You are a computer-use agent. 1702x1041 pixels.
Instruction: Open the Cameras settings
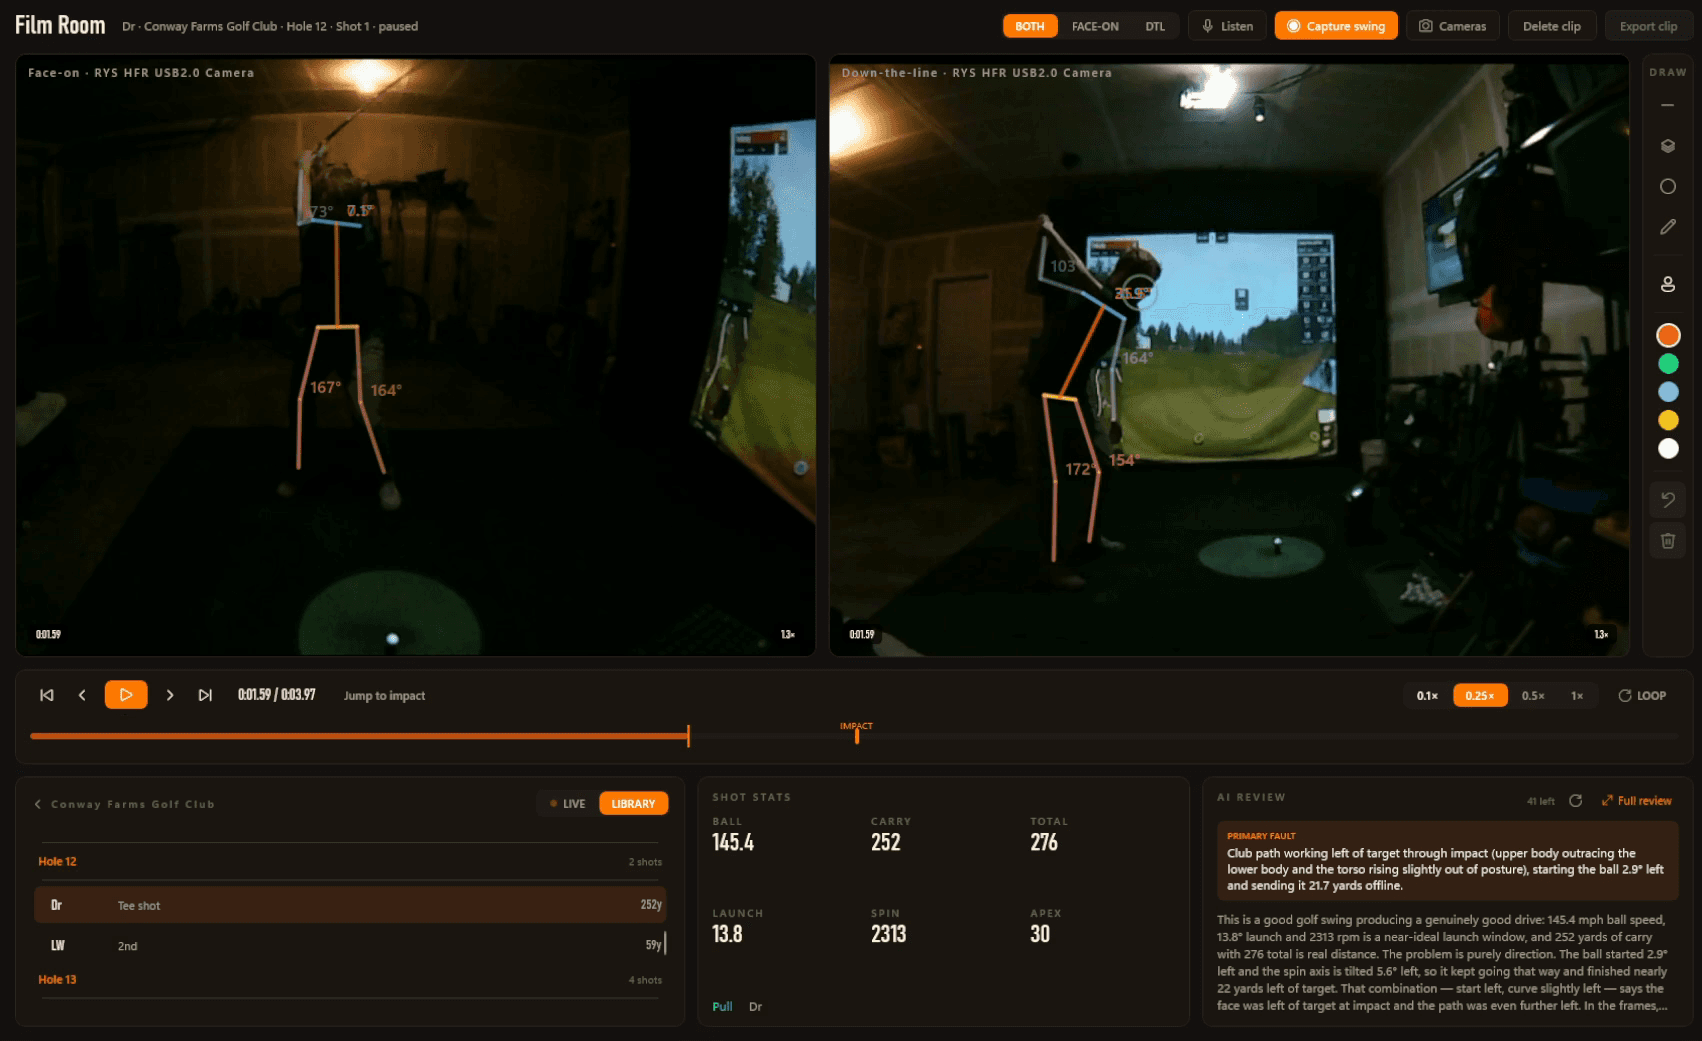coord(1453,26)
